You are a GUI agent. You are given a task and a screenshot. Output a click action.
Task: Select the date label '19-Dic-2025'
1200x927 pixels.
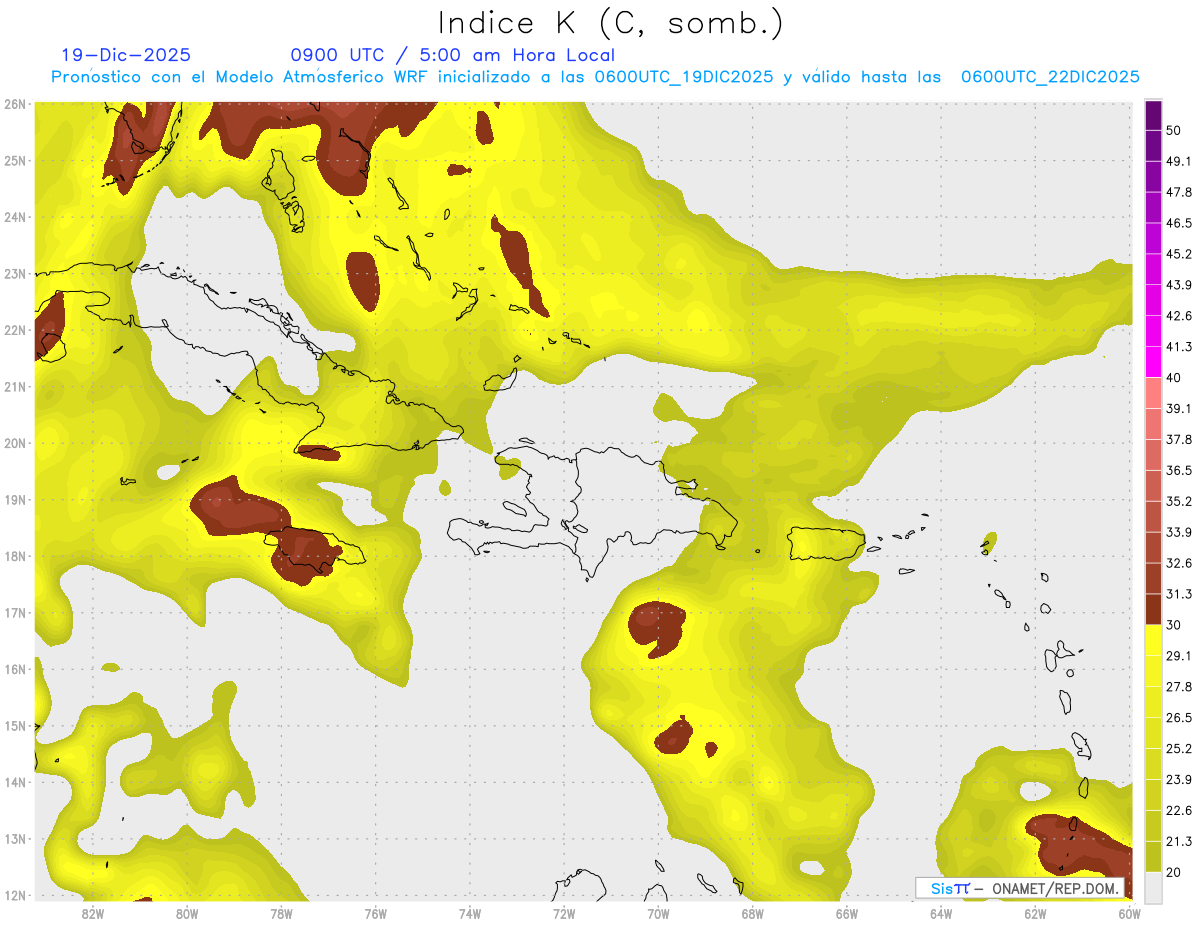click(x=126, y=55)
